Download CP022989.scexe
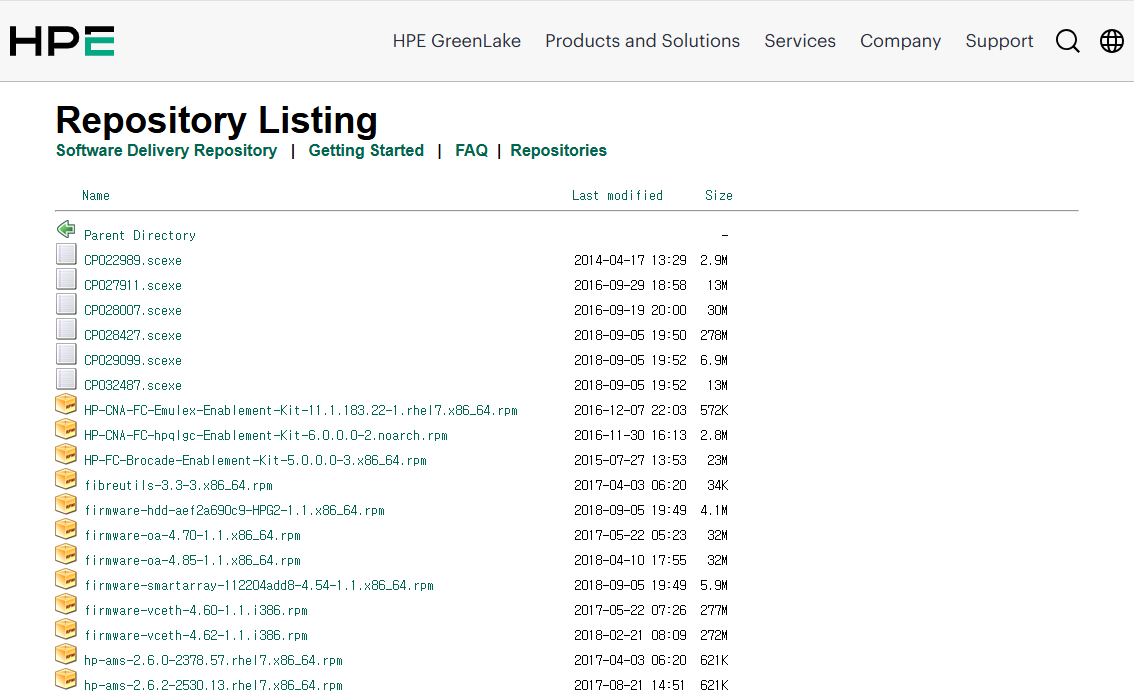This screenshot has height=692, width=1134. click(x=133, y=260)
